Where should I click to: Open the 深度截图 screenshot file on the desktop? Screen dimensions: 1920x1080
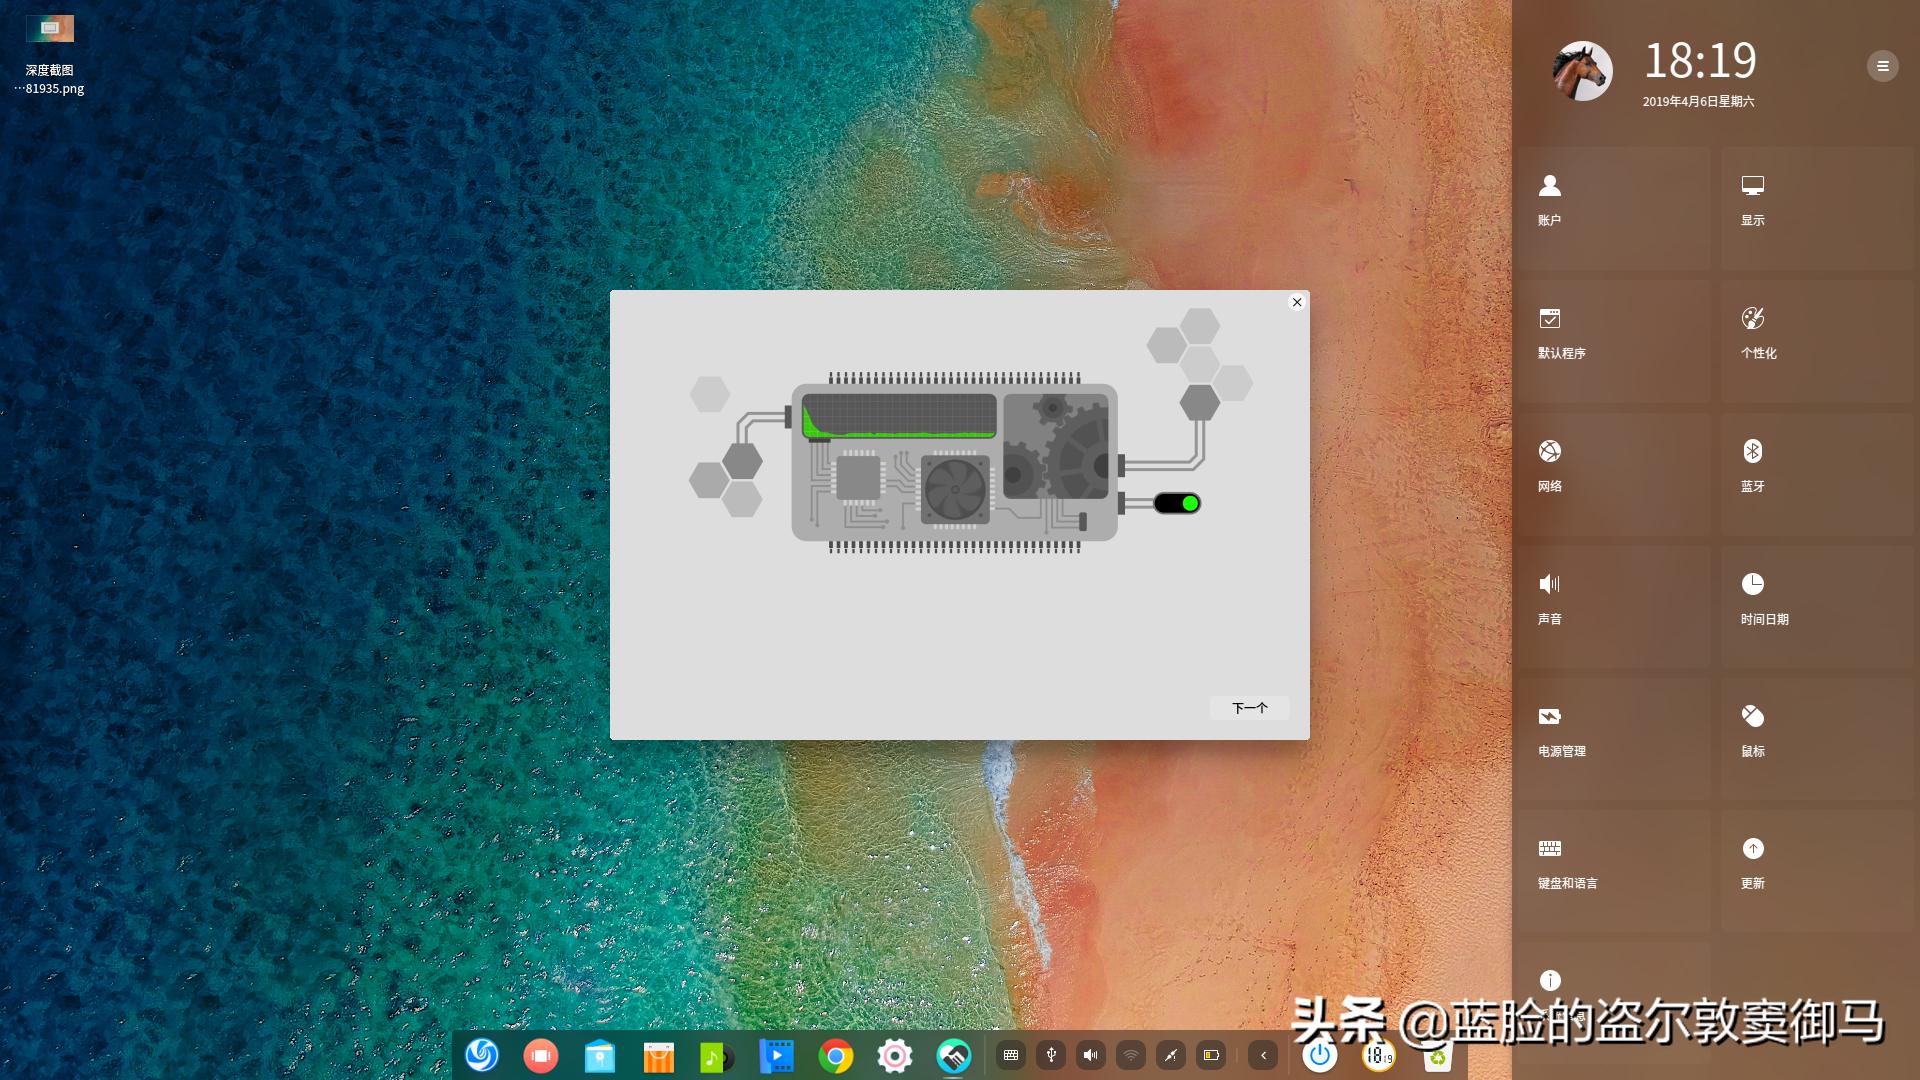(49, 28)
